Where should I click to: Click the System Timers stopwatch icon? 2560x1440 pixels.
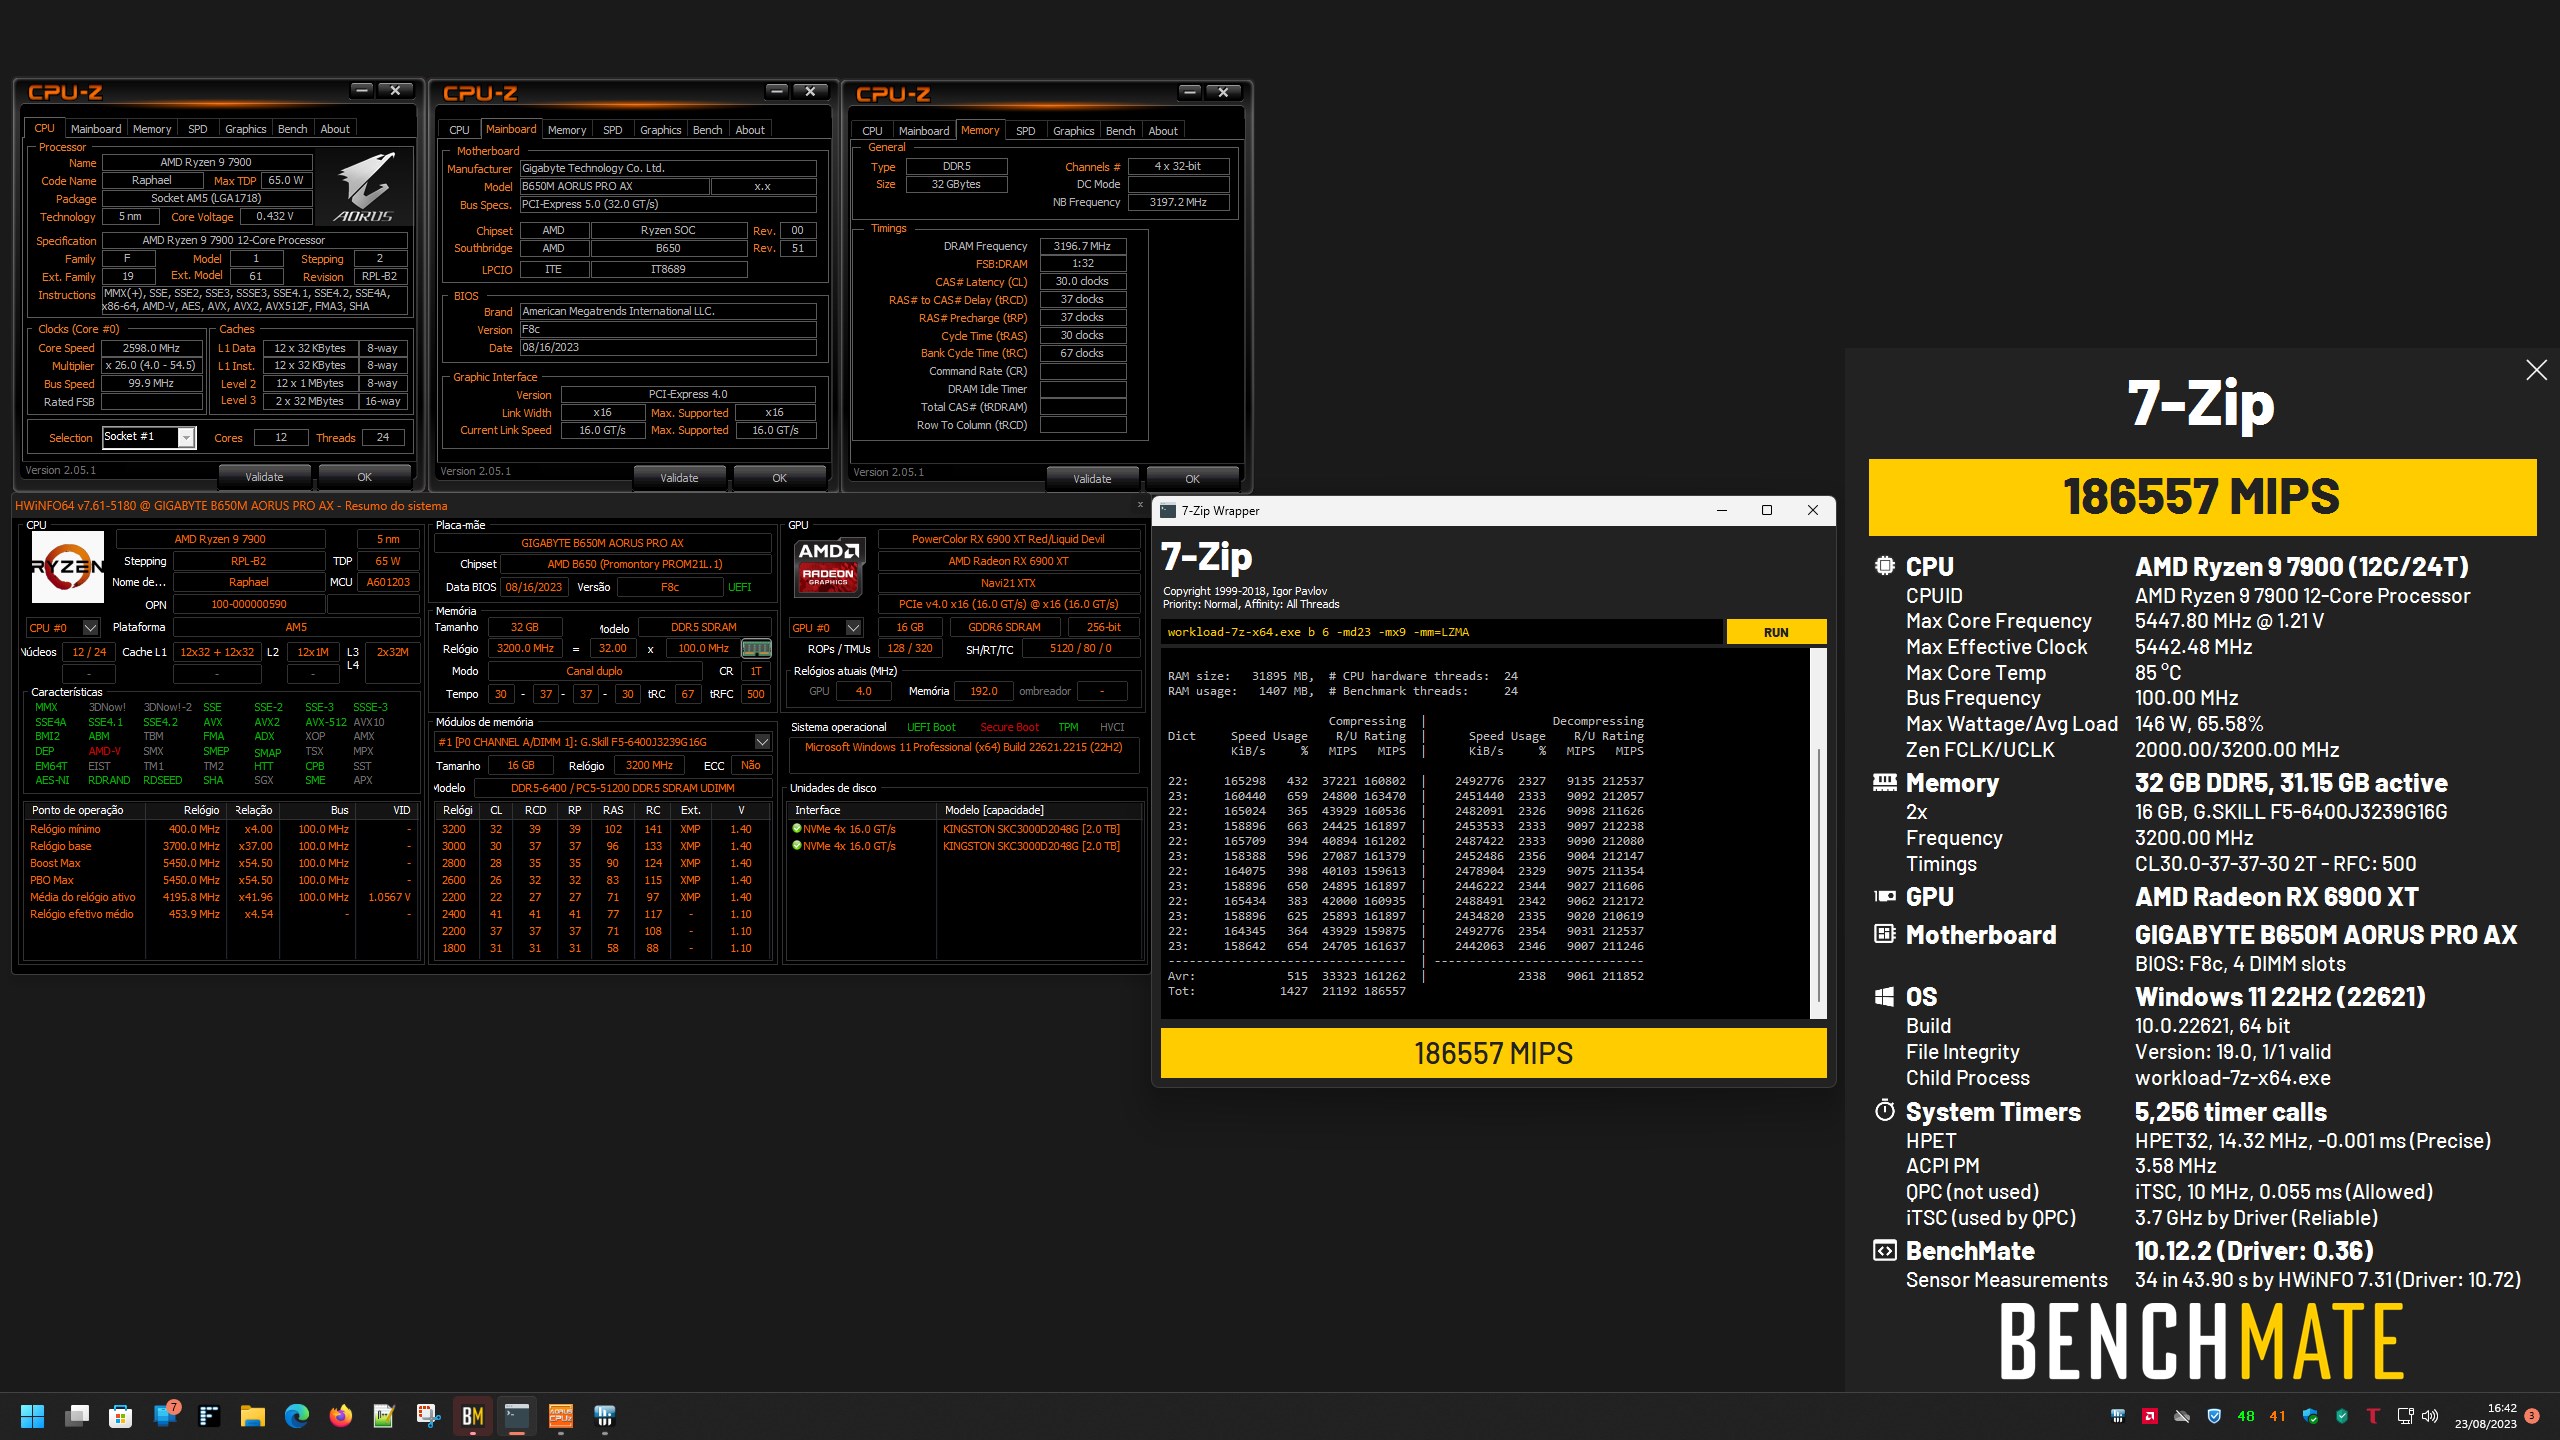1884,1111
